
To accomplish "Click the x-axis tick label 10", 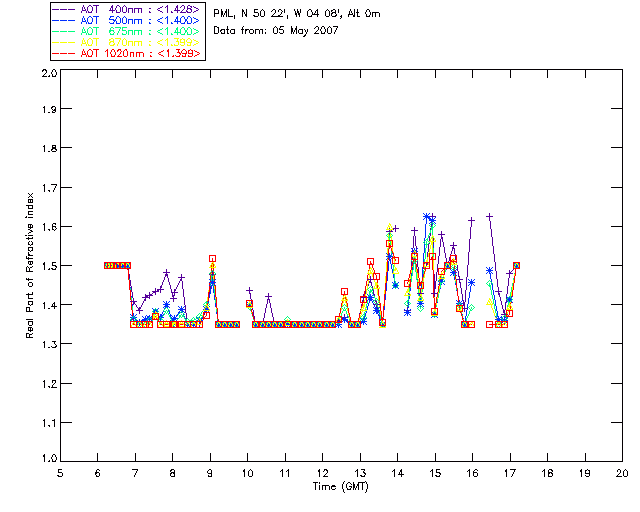I will (x=247, y=473).
